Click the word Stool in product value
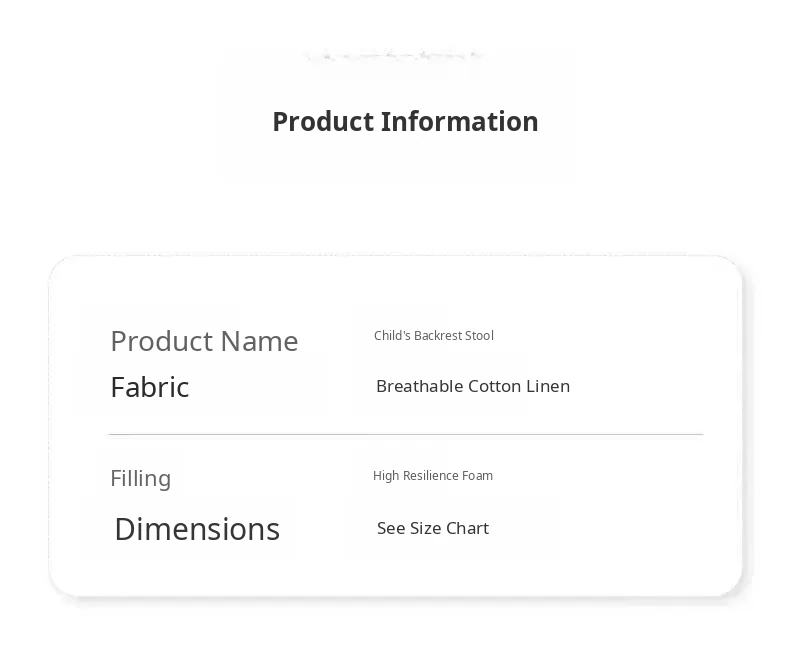790x650 pixels. coord(477,336)
